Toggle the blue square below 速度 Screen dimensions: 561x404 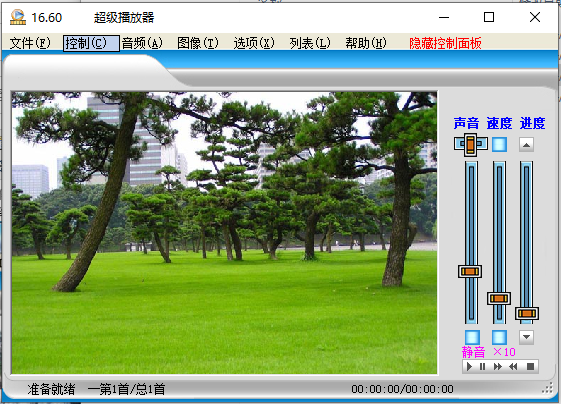(x=499, y=145)
